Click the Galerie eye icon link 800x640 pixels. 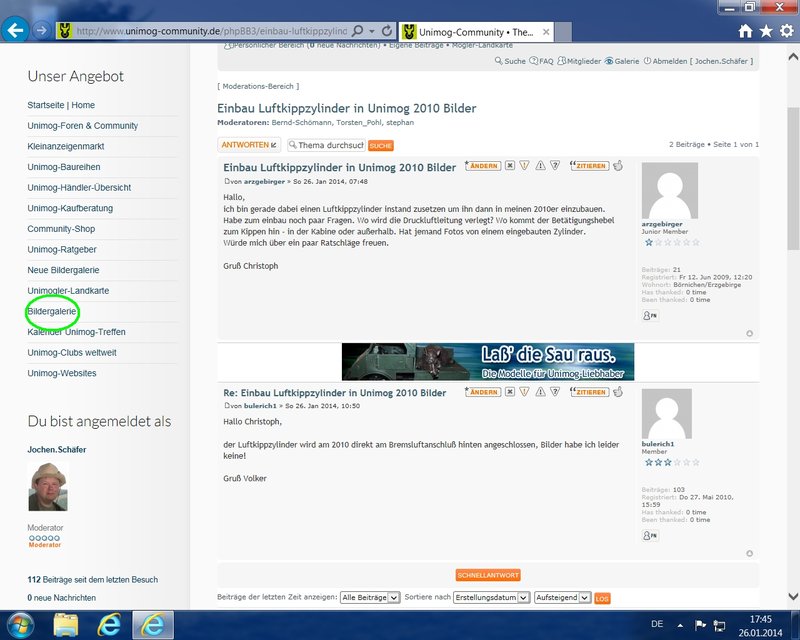coord(621,61)
